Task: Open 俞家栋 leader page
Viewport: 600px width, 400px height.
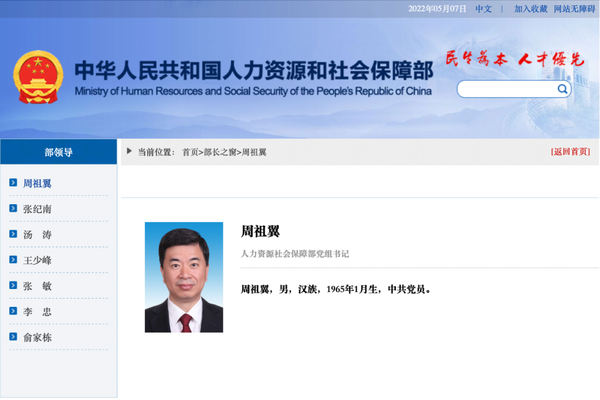Action: [x=37, y=337]
